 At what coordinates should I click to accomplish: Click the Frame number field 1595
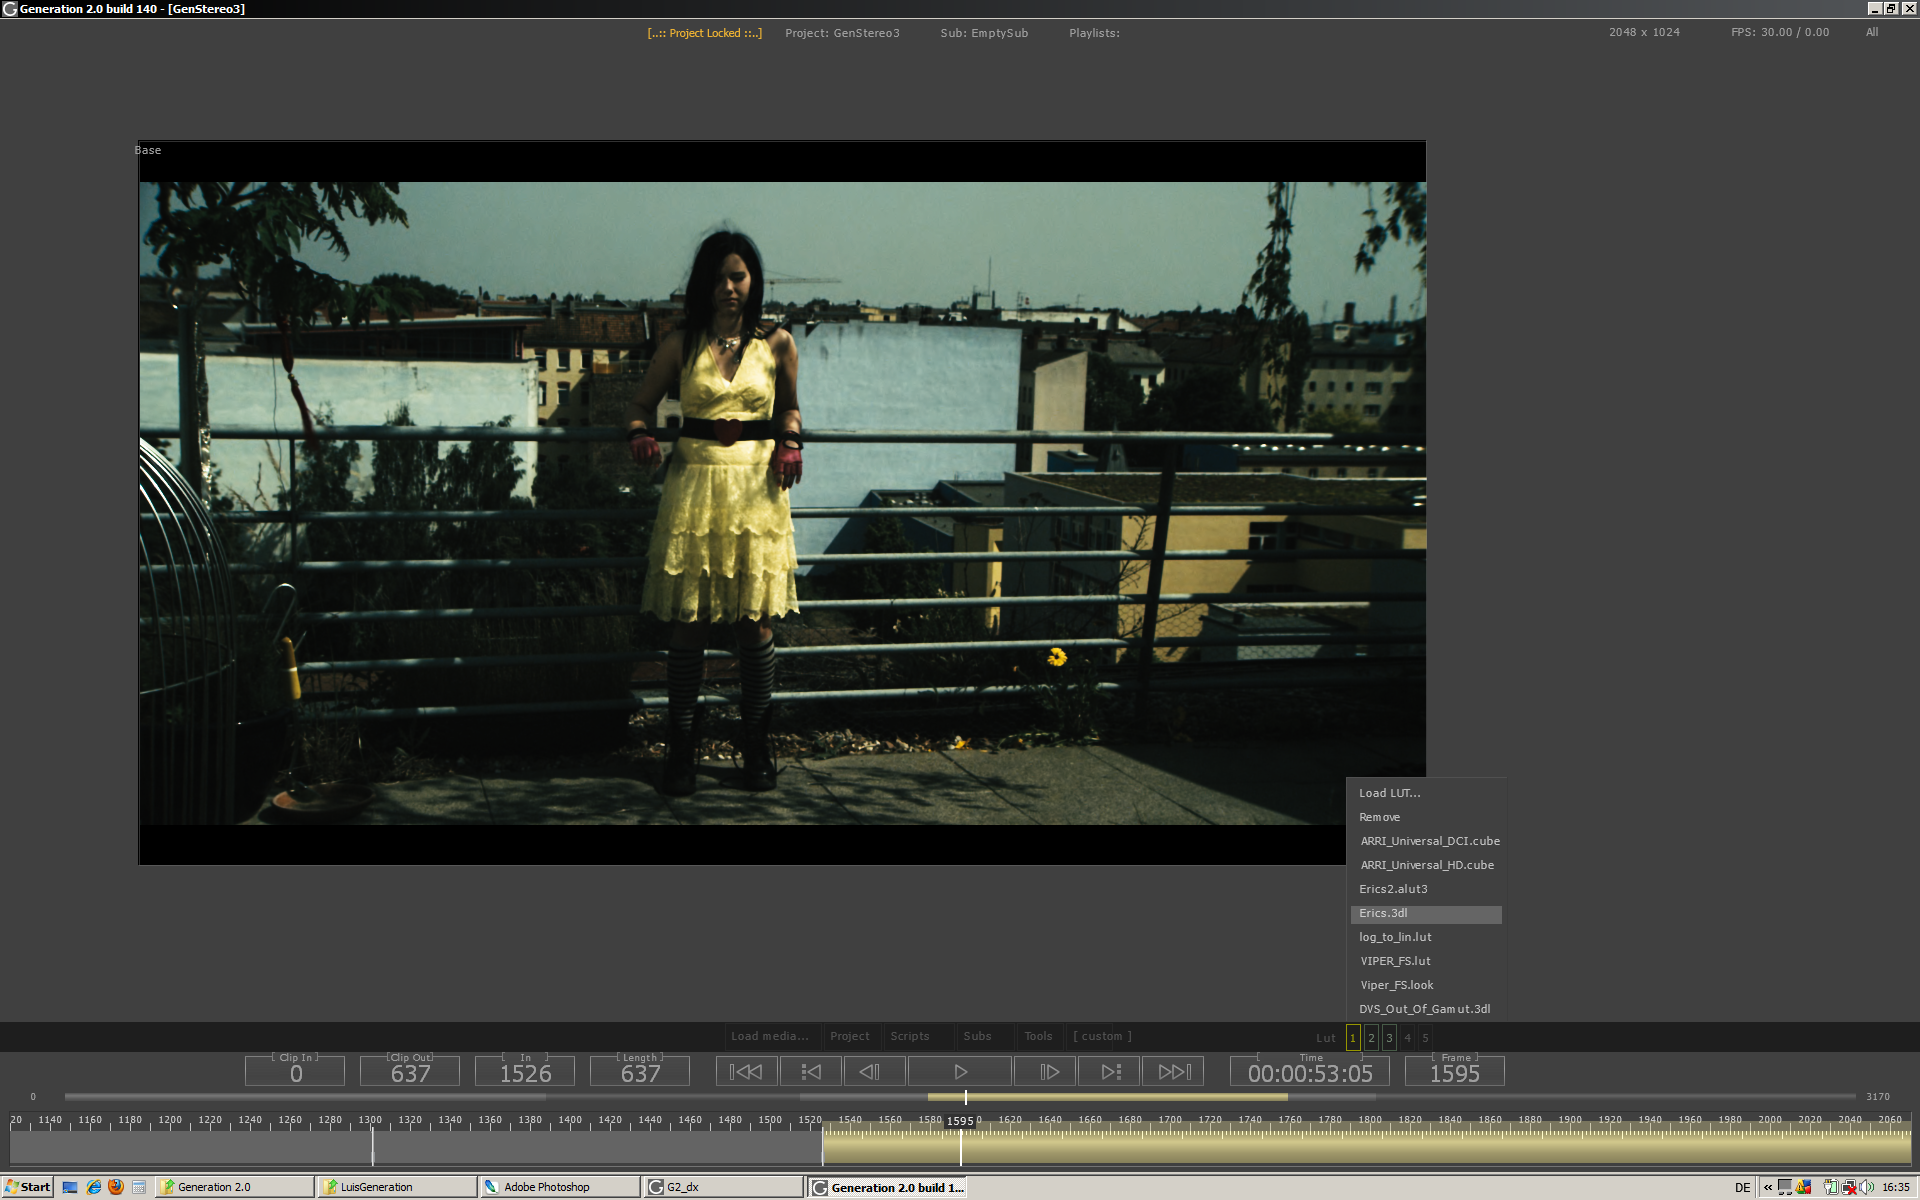(1454, 1074)
